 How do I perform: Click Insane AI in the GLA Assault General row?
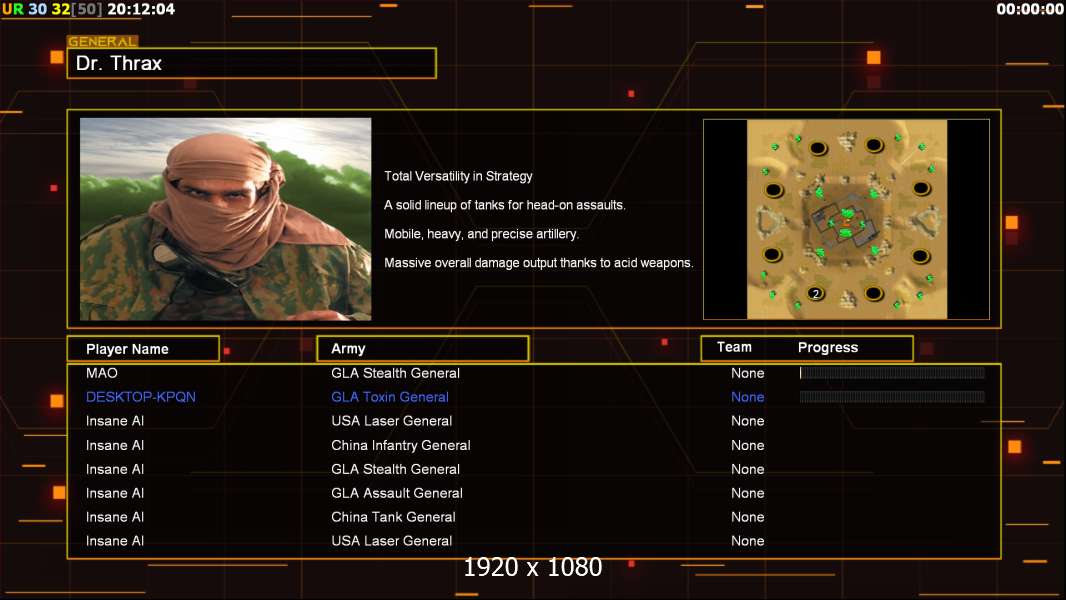coord(115,493)
